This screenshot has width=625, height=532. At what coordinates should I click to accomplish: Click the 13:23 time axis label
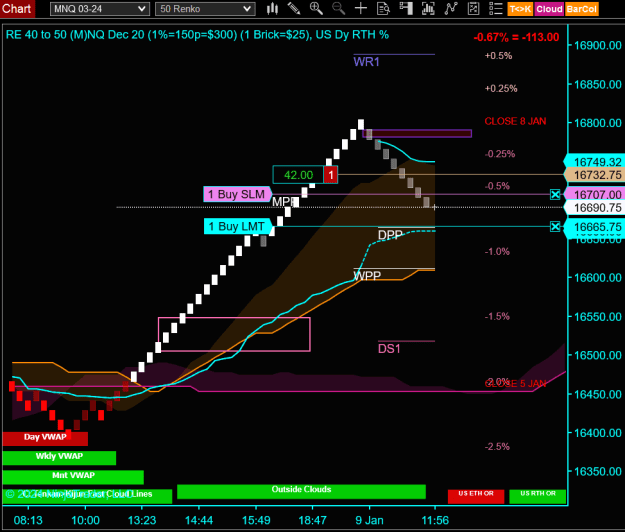[142, 520]
